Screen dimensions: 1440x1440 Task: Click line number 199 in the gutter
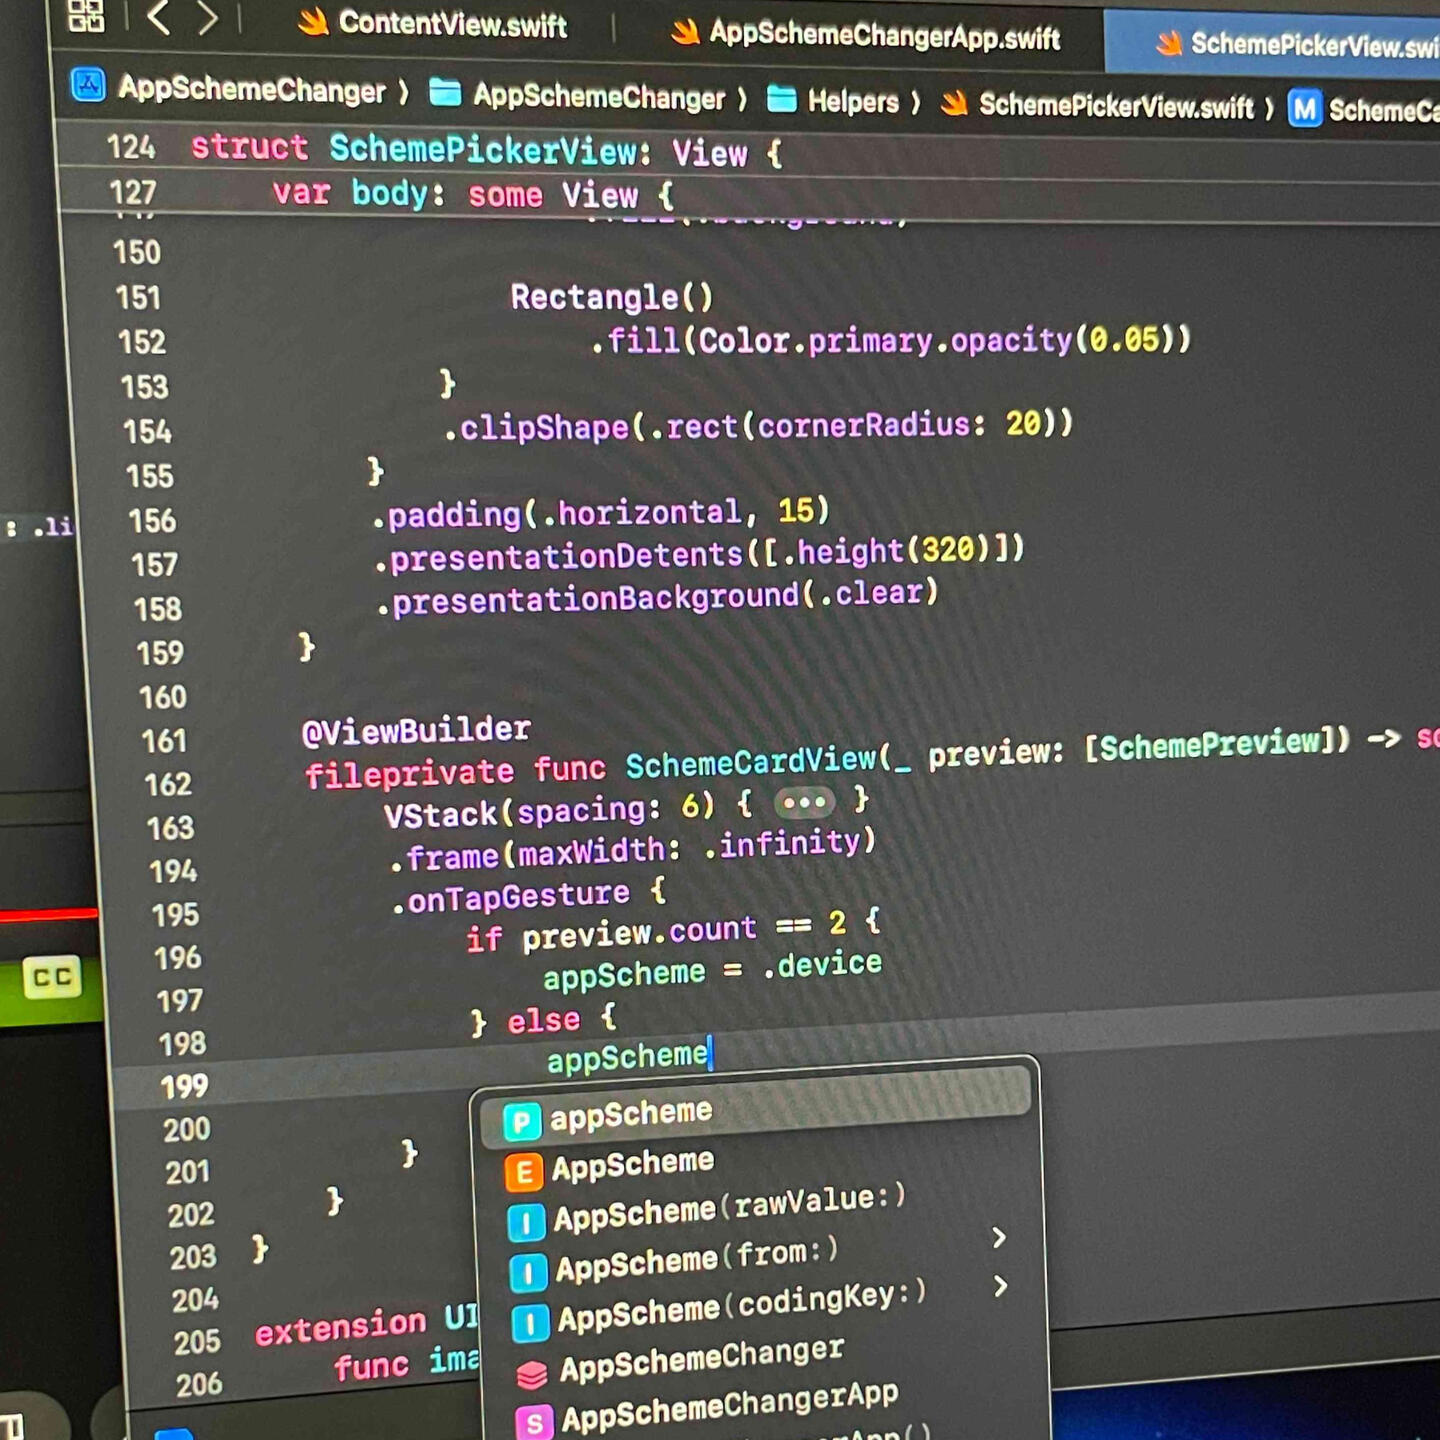(x=185, y=1087)
